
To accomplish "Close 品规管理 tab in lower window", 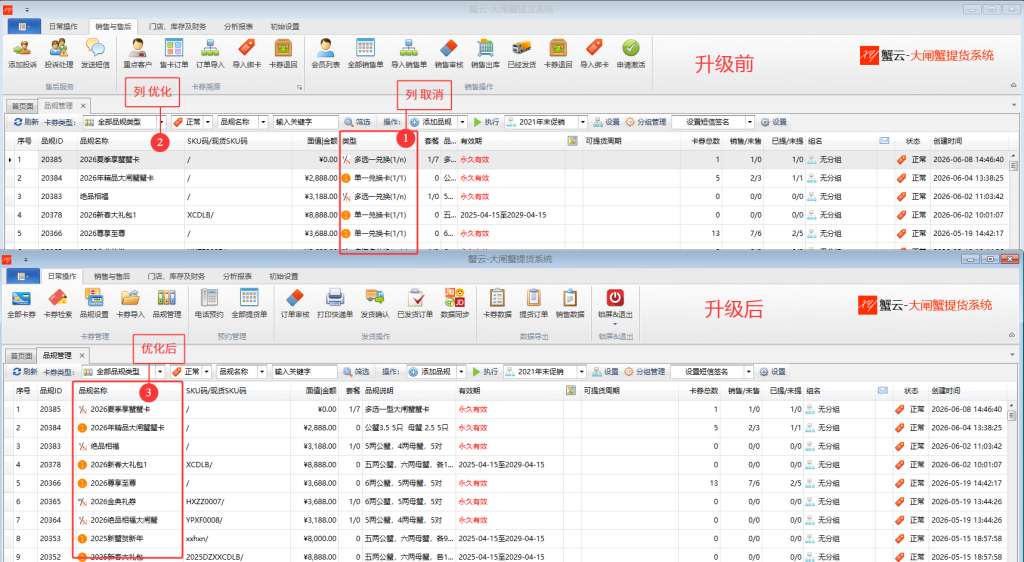I will click(82, 356).
